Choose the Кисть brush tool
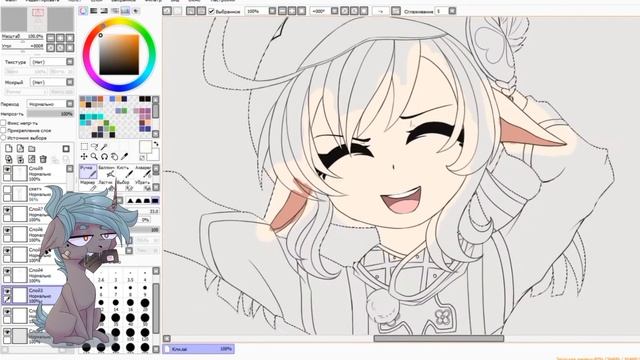The width and height of the screenshot is (640, 360). pyautogui.click(x=124, y=171)
